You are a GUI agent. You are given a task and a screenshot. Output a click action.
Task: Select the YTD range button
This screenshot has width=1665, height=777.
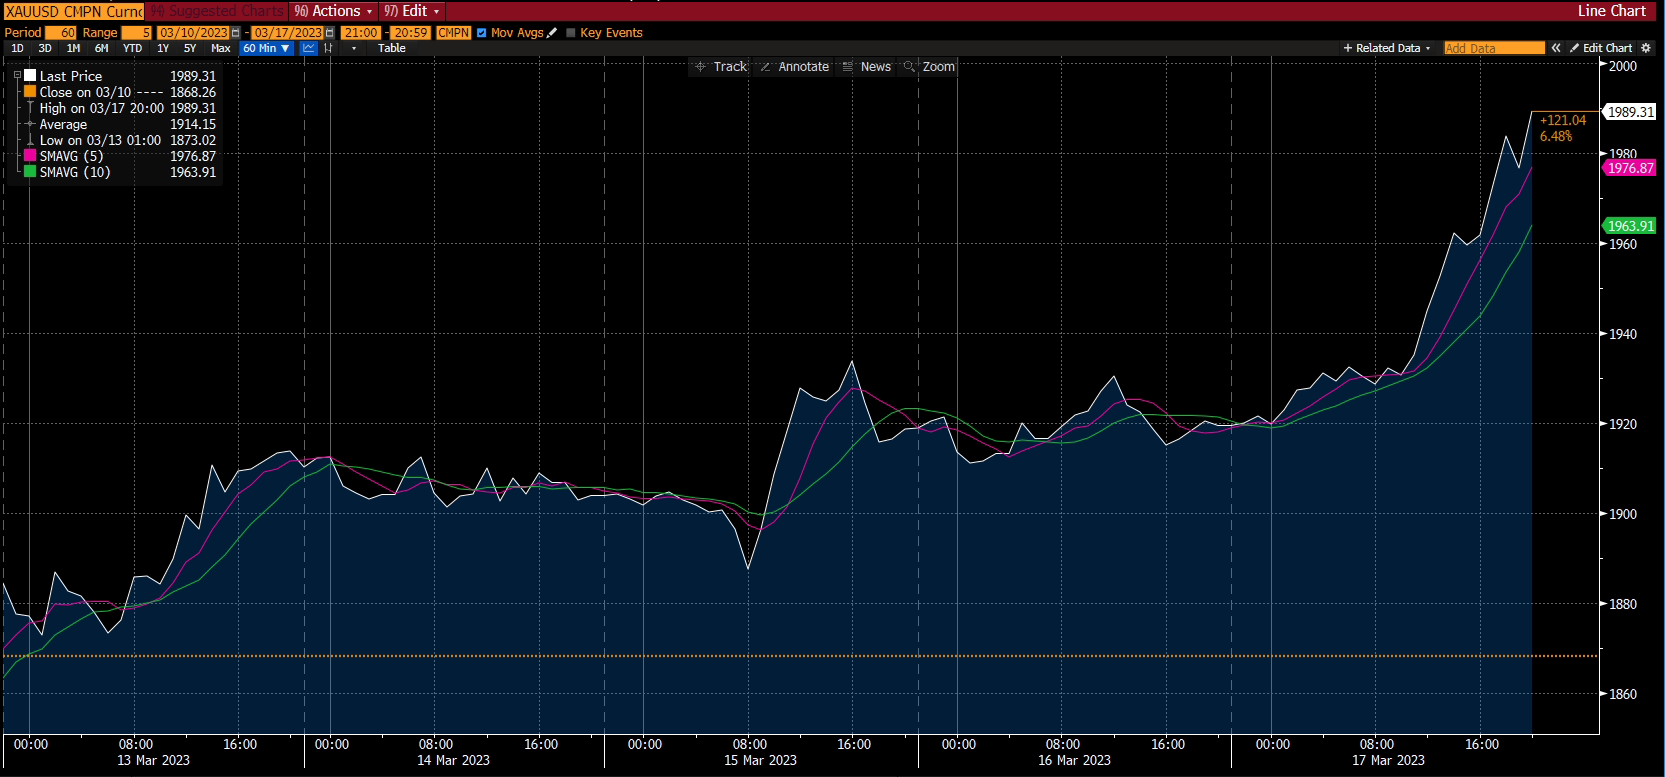click(132, 48)
